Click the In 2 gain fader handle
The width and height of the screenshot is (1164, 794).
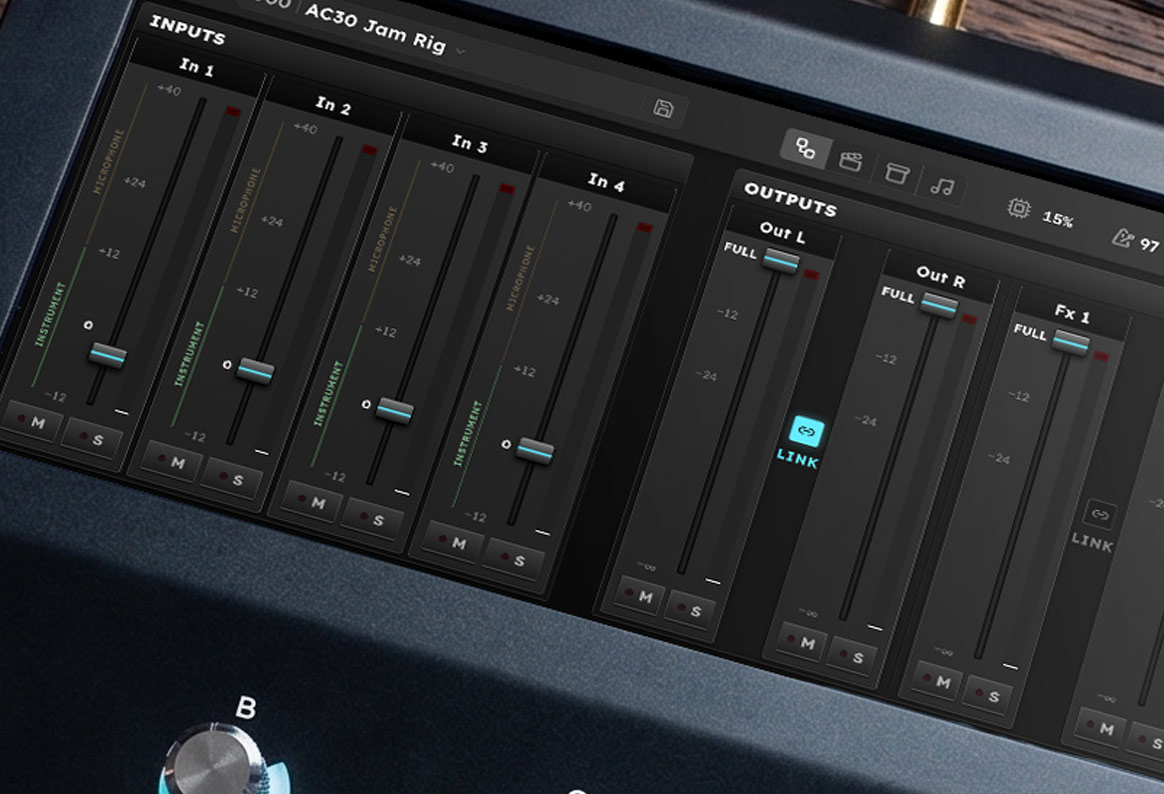255,370
